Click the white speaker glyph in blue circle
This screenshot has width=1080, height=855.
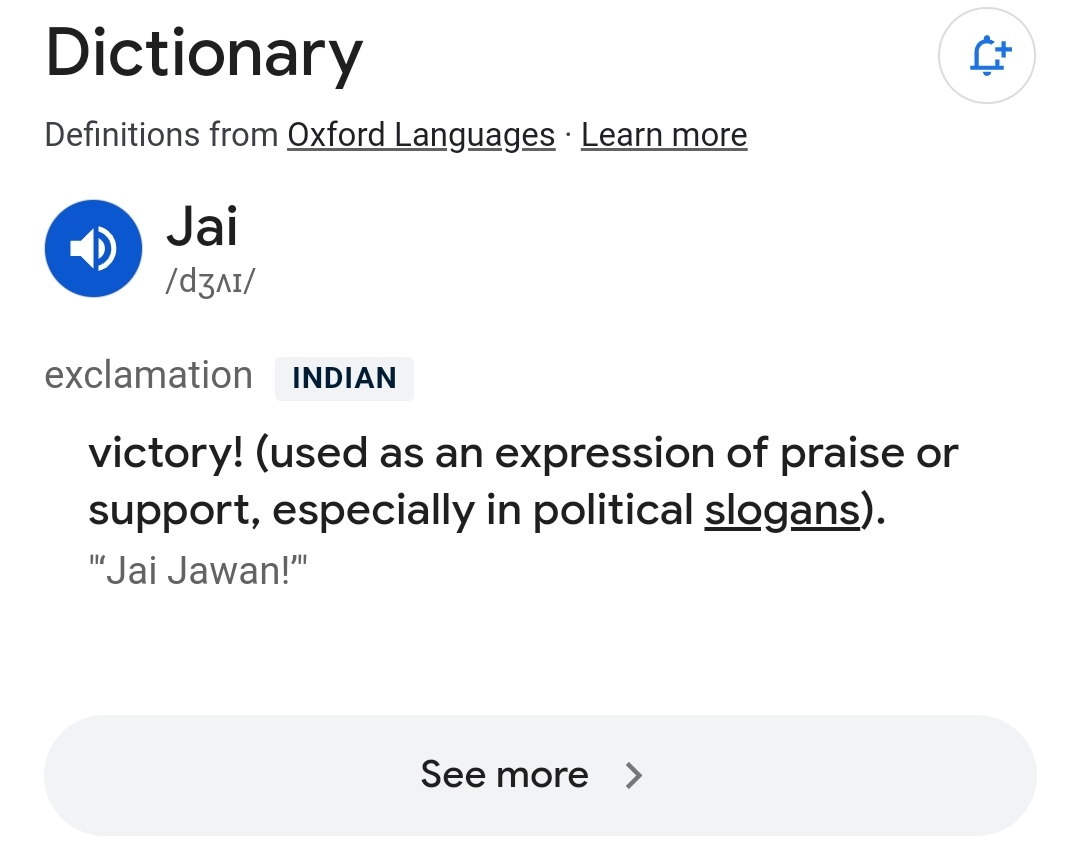94,249
